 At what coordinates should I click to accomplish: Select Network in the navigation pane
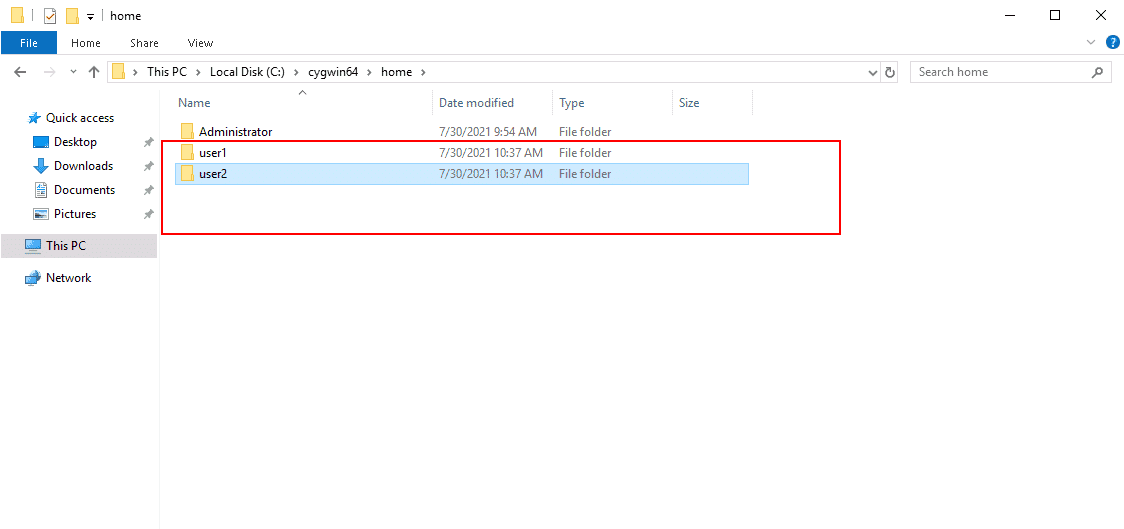(x=68, y=278)
